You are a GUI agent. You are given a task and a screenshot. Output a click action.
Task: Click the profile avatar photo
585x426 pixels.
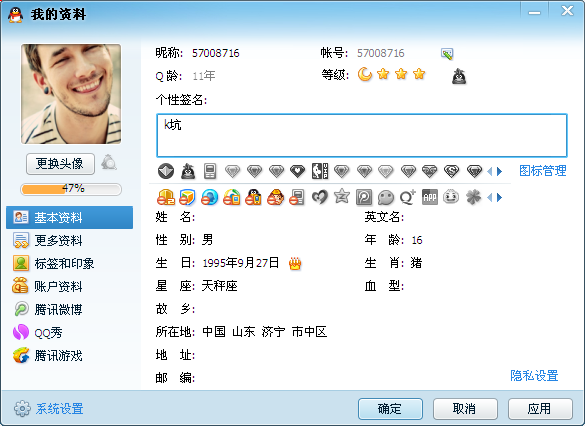pyautogui.click(x=71, y=94)
